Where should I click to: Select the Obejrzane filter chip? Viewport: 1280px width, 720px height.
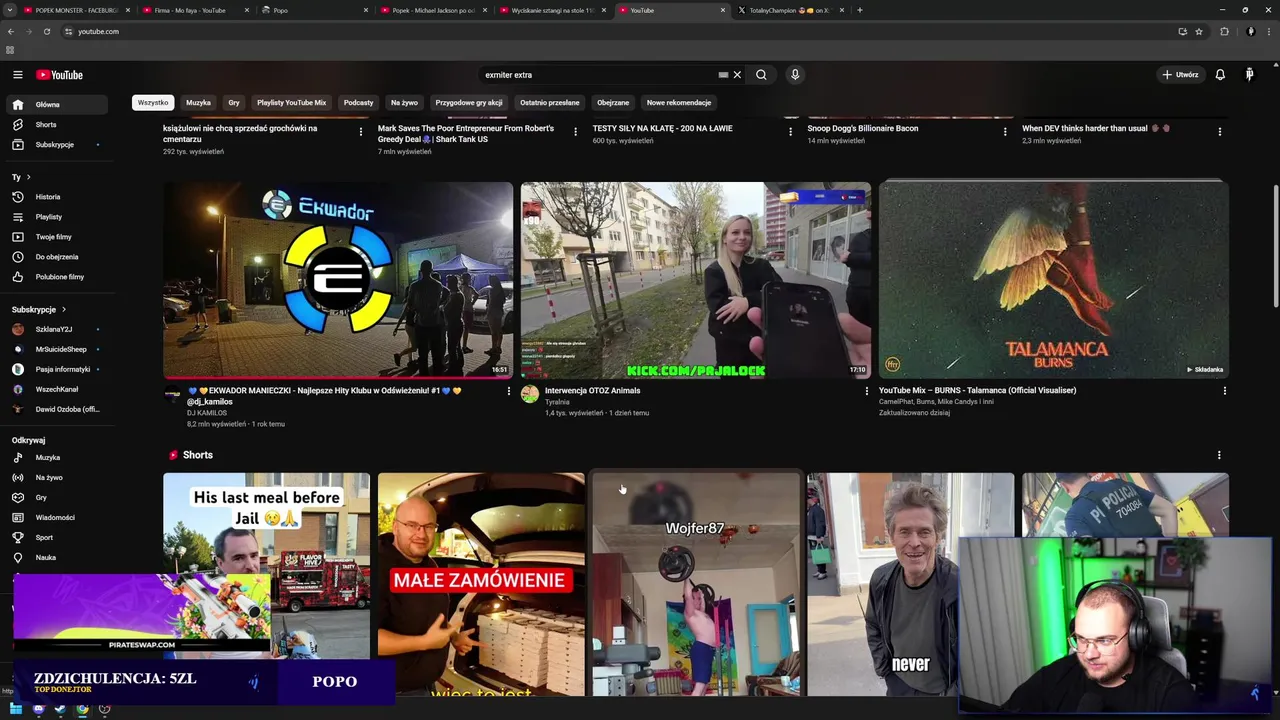(x=613, y=102)
